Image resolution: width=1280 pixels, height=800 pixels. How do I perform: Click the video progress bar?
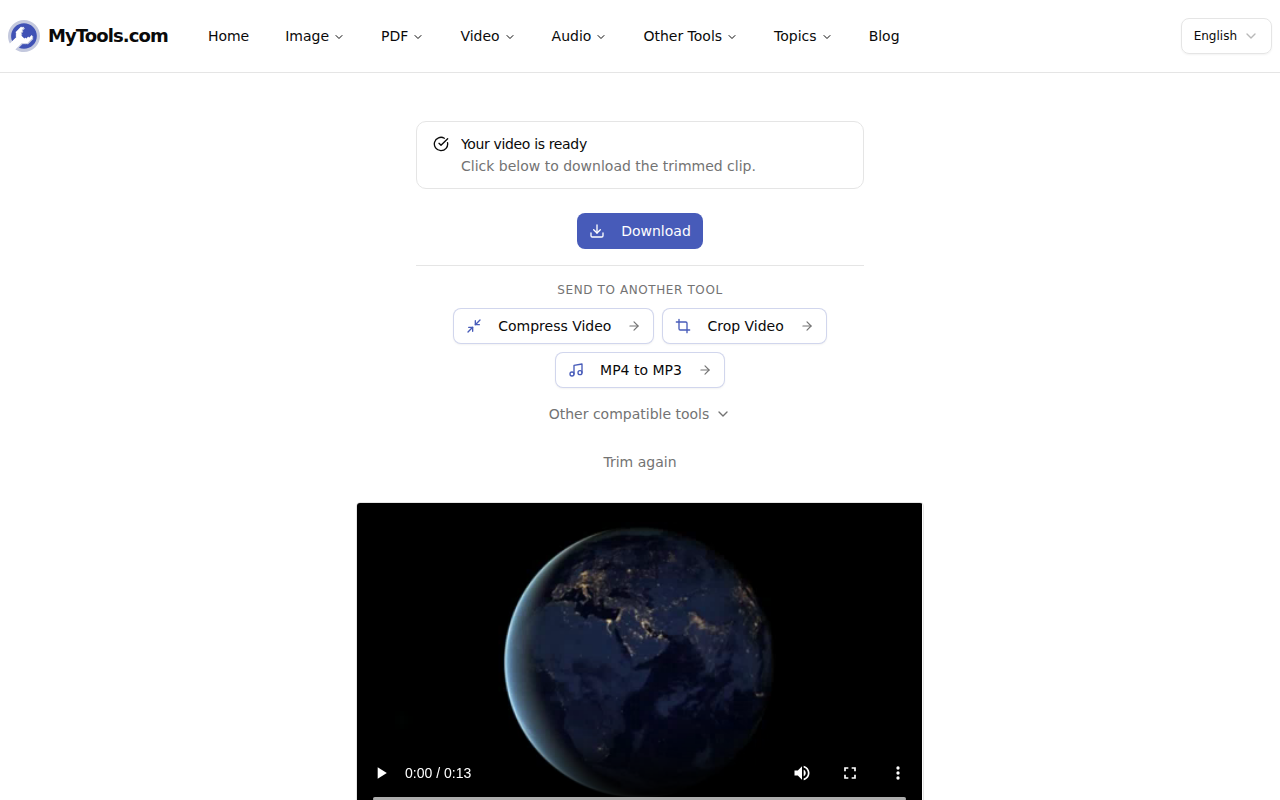tap(639, 797)
